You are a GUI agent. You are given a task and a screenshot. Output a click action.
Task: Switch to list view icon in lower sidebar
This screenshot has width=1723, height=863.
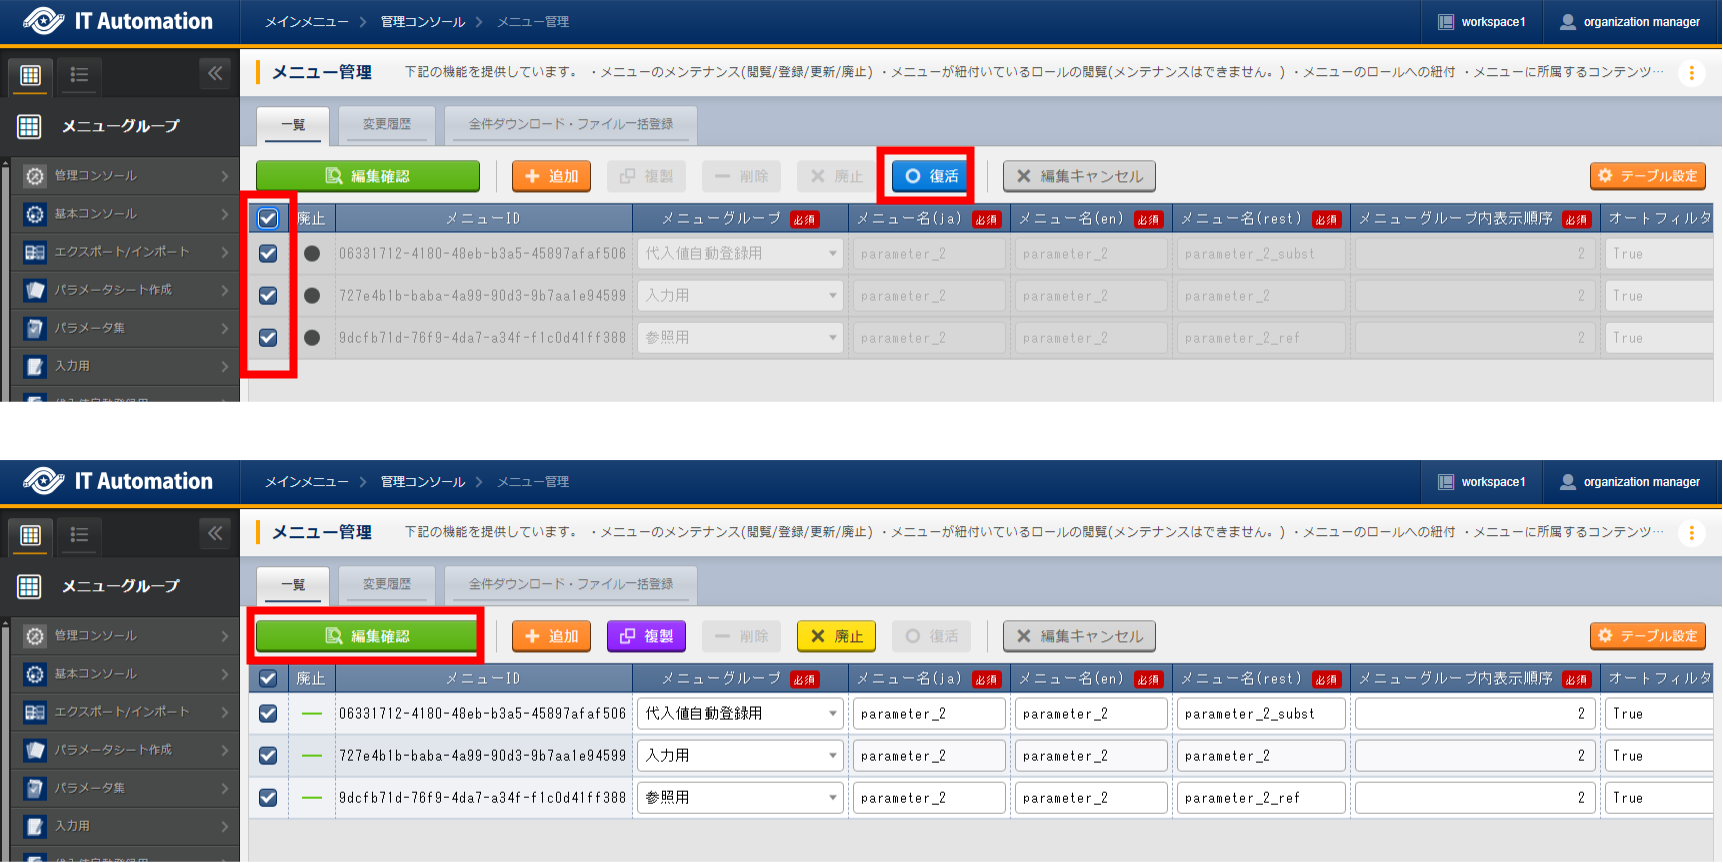pyautogui.click(x=79, y=535)
